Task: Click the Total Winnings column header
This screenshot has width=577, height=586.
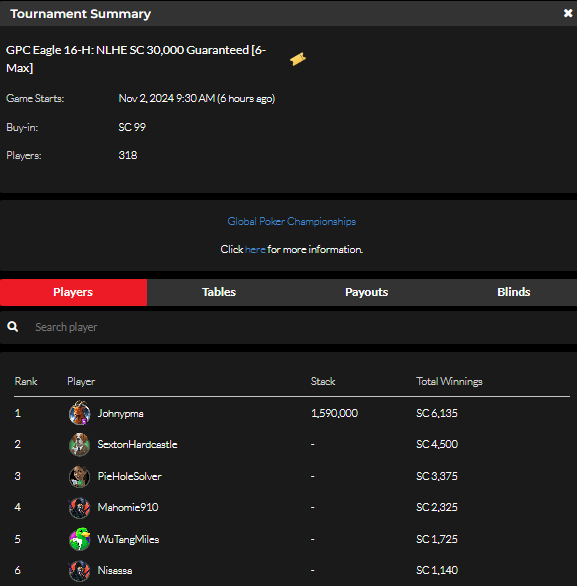Action: [x=449, y=382]
